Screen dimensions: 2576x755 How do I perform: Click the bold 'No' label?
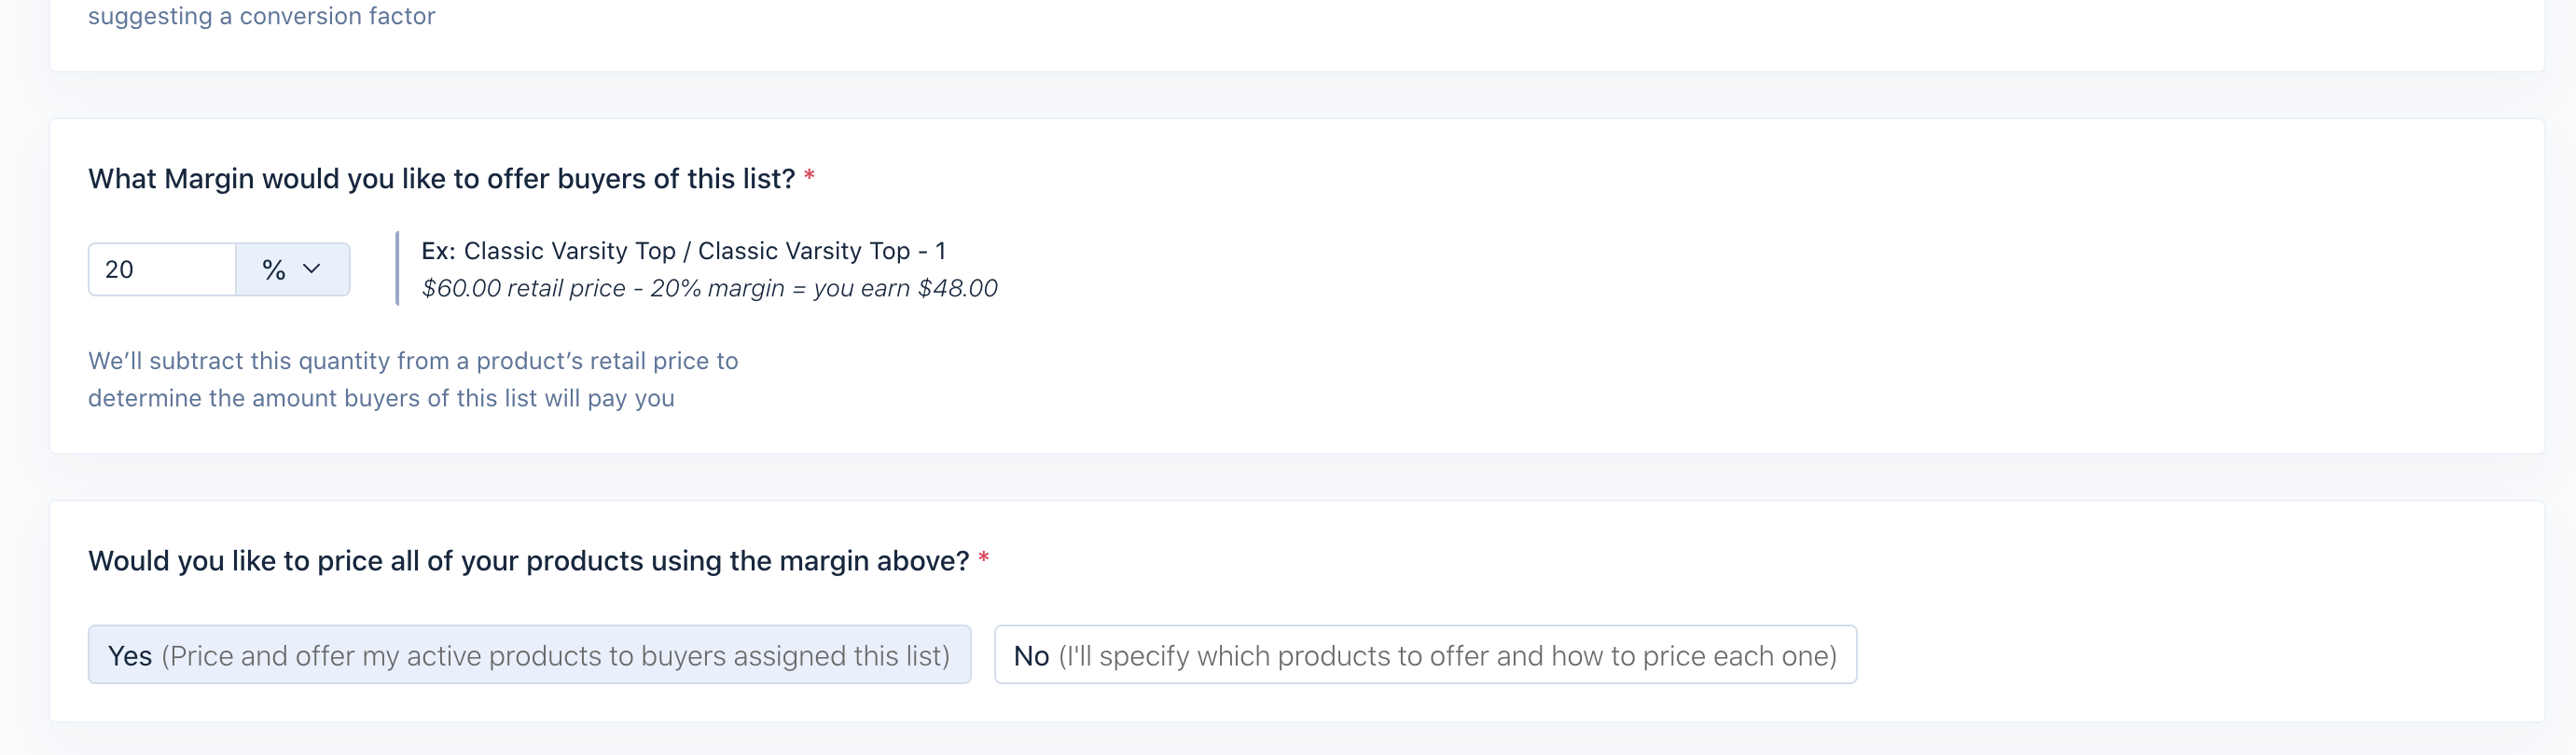[1031, 656]
